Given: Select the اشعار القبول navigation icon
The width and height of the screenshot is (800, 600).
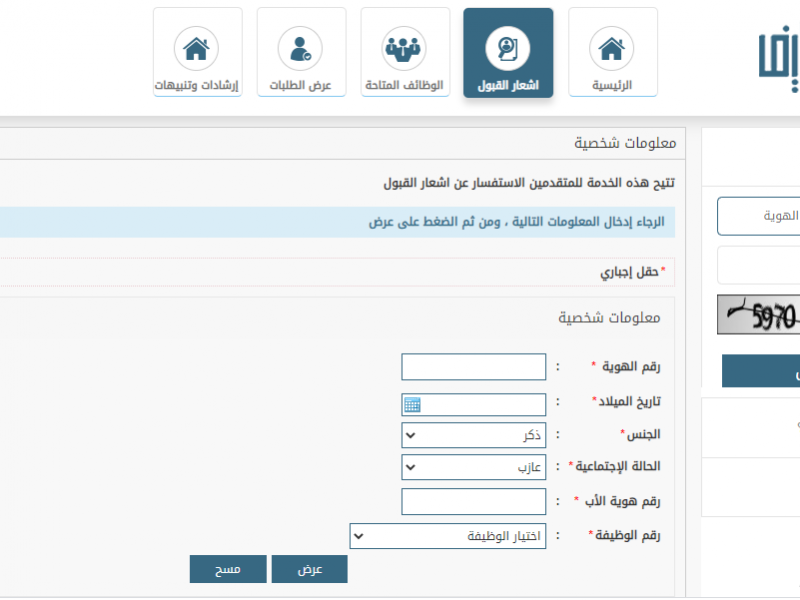Looking at the screenshot, I should click(x=508, y=49).
